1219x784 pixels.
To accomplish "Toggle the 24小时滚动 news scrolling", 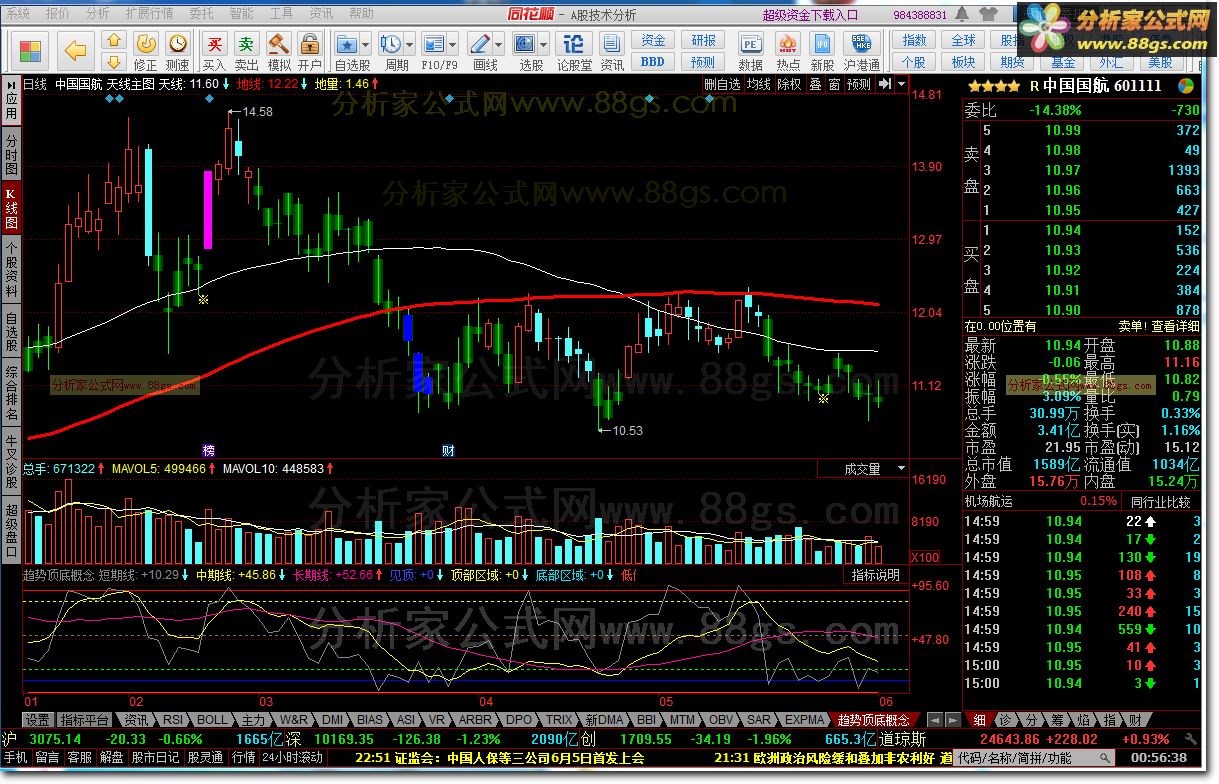I will point(292,758).
